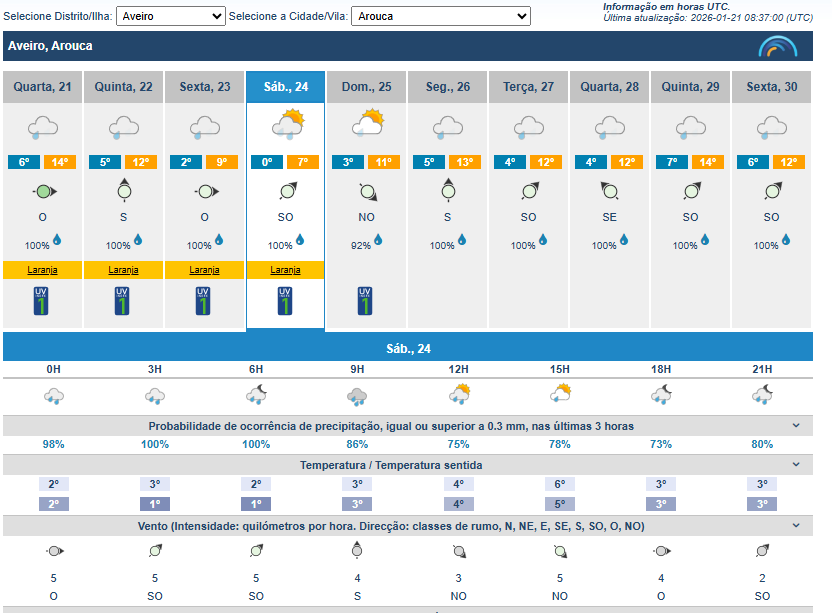
Task: Click the rain cloud icon for Quinta, 22
Action: 123,127
